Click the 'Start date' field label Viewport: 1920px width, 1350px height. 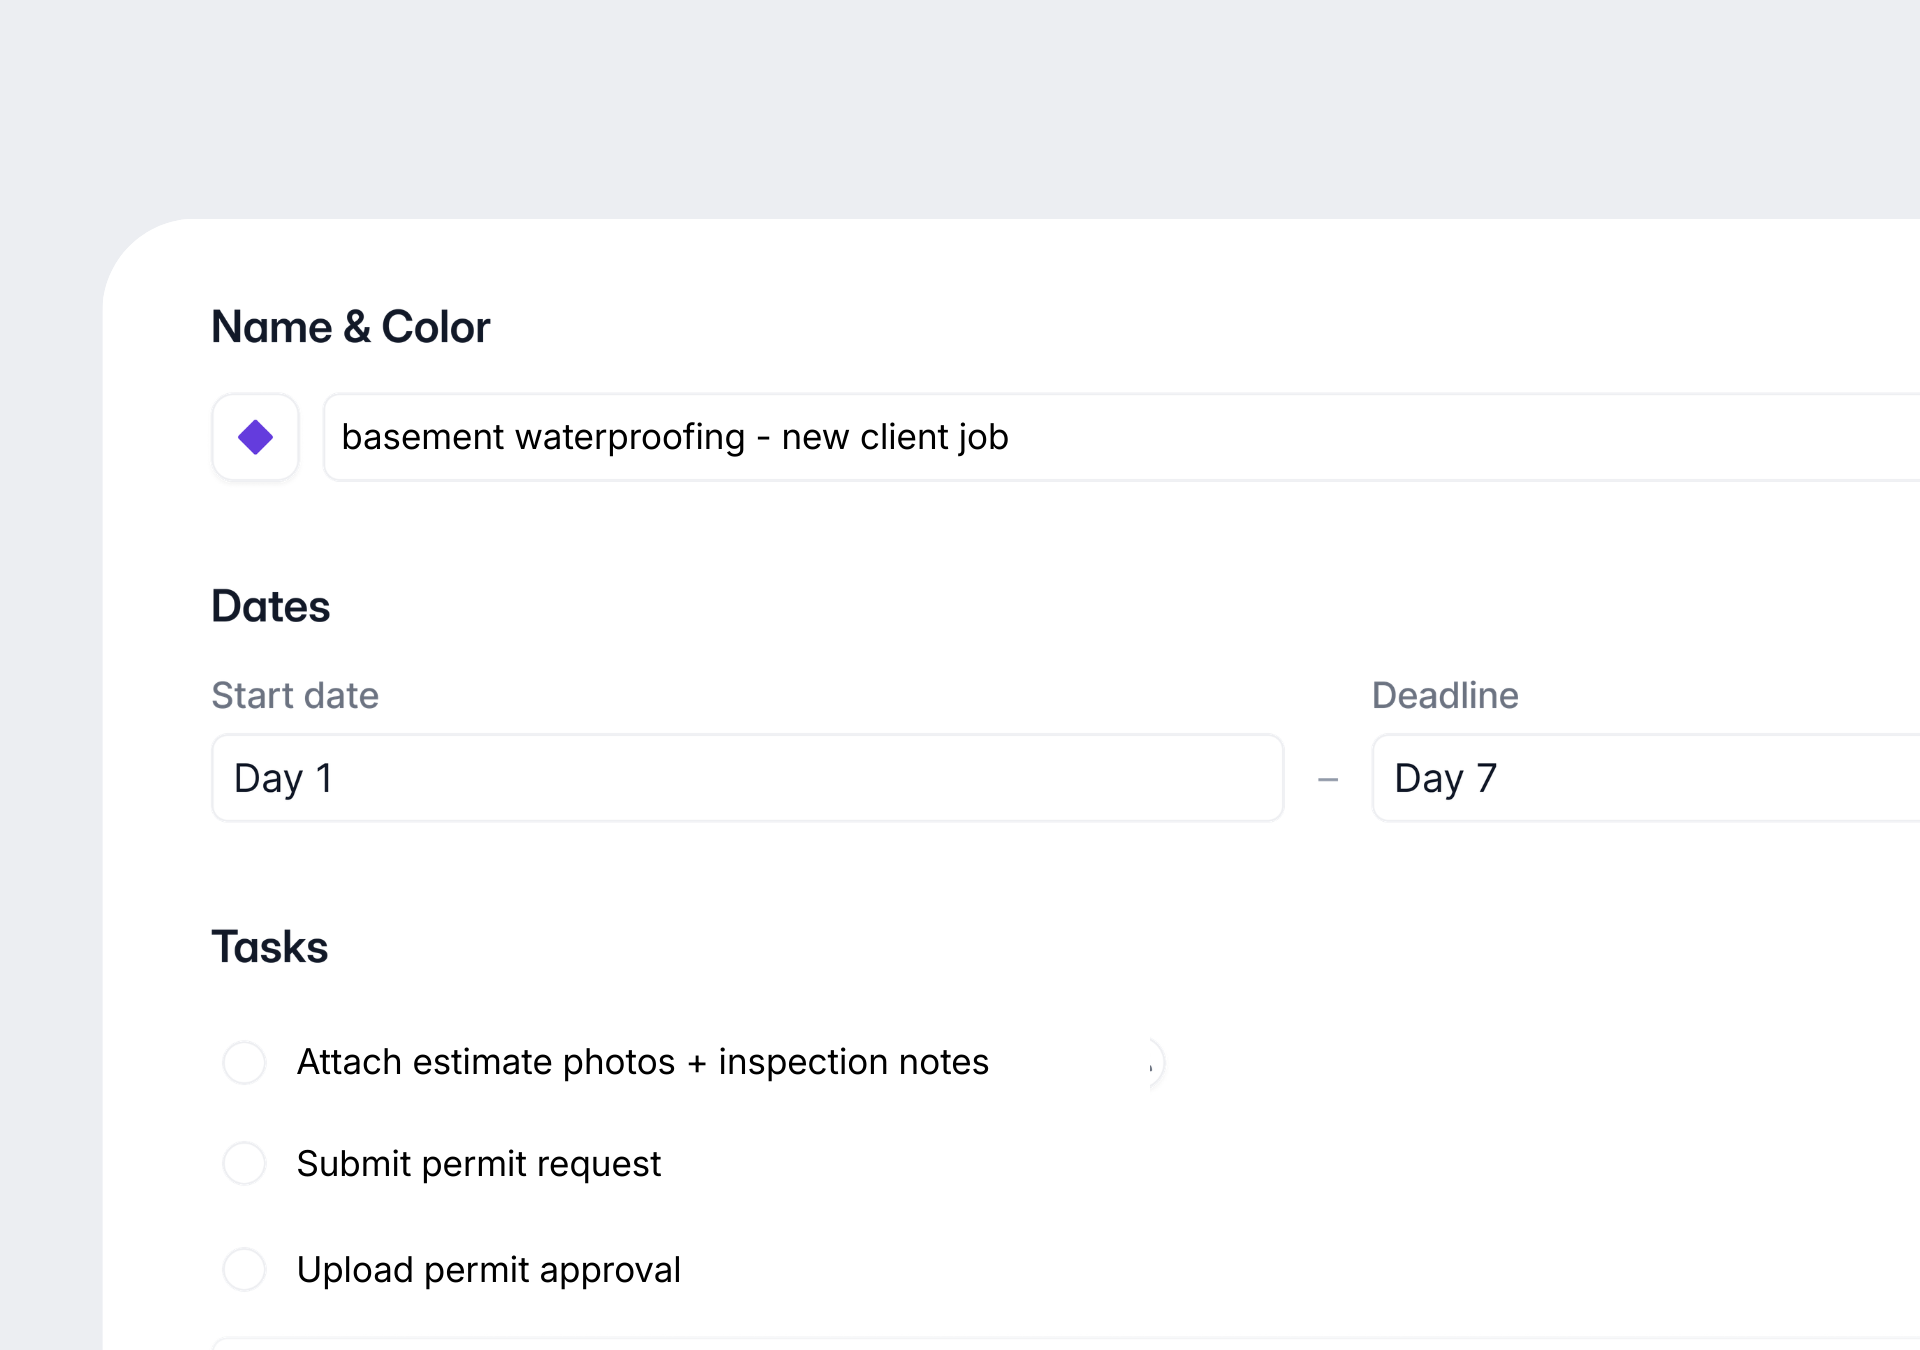[295, 695]
